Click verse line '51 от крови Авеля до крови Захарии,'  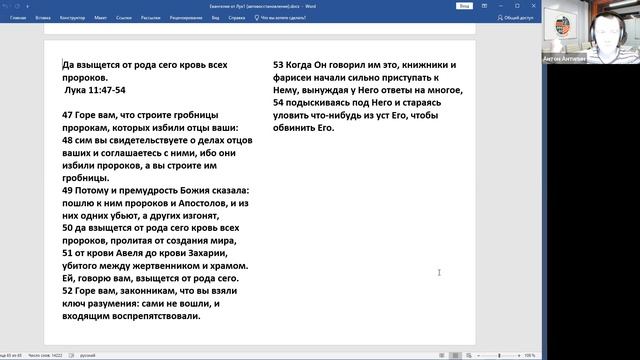(145, 253)
